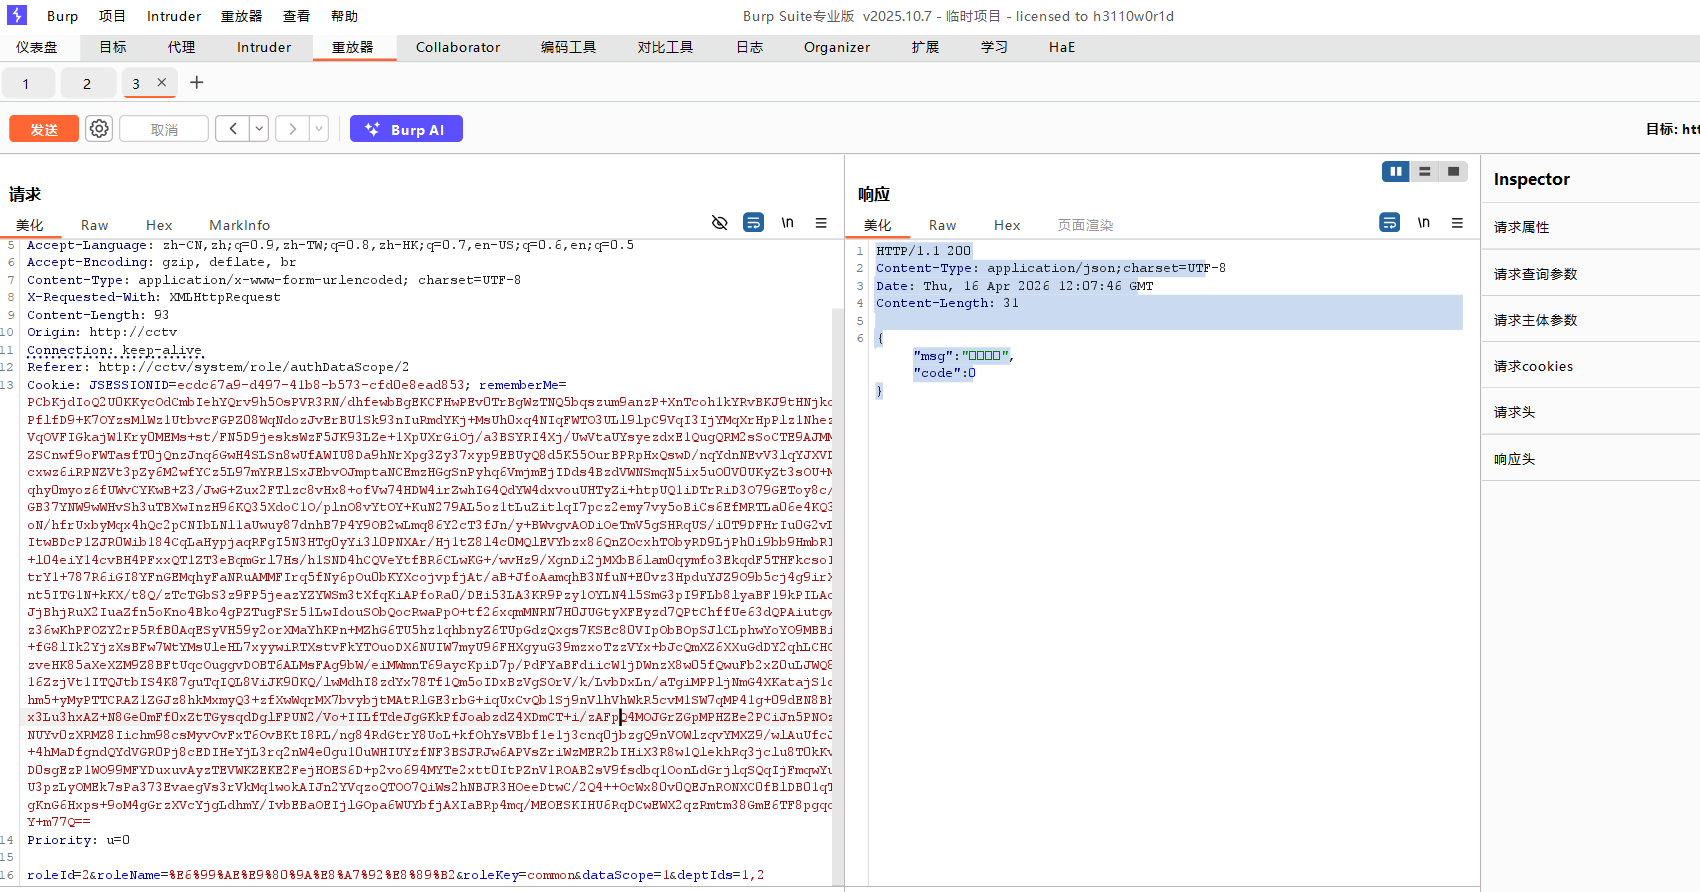Image resolution: width=1700 pixels, height=892 pixels.
Task: Click the request body line starting with roleId=2
Action: pyautogui.click(x=395, y=875)
